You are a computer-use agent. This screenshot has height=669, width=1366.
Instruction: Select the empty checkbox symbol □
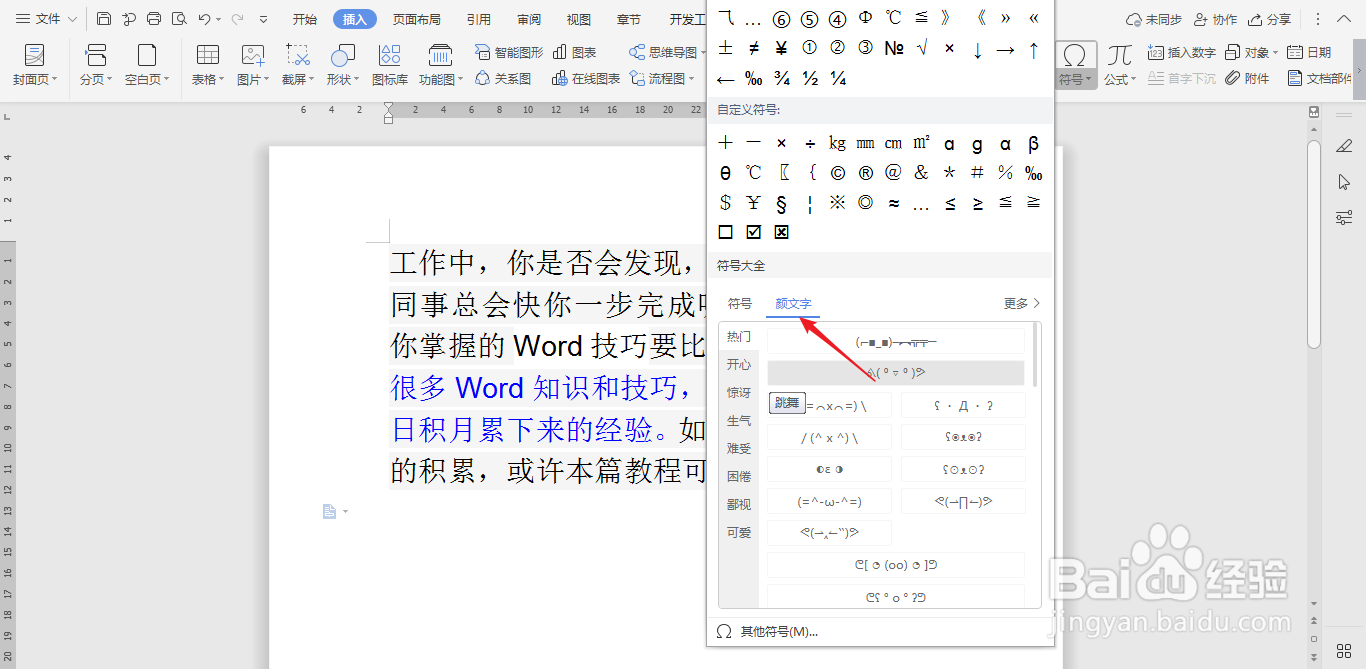(724, 231)
